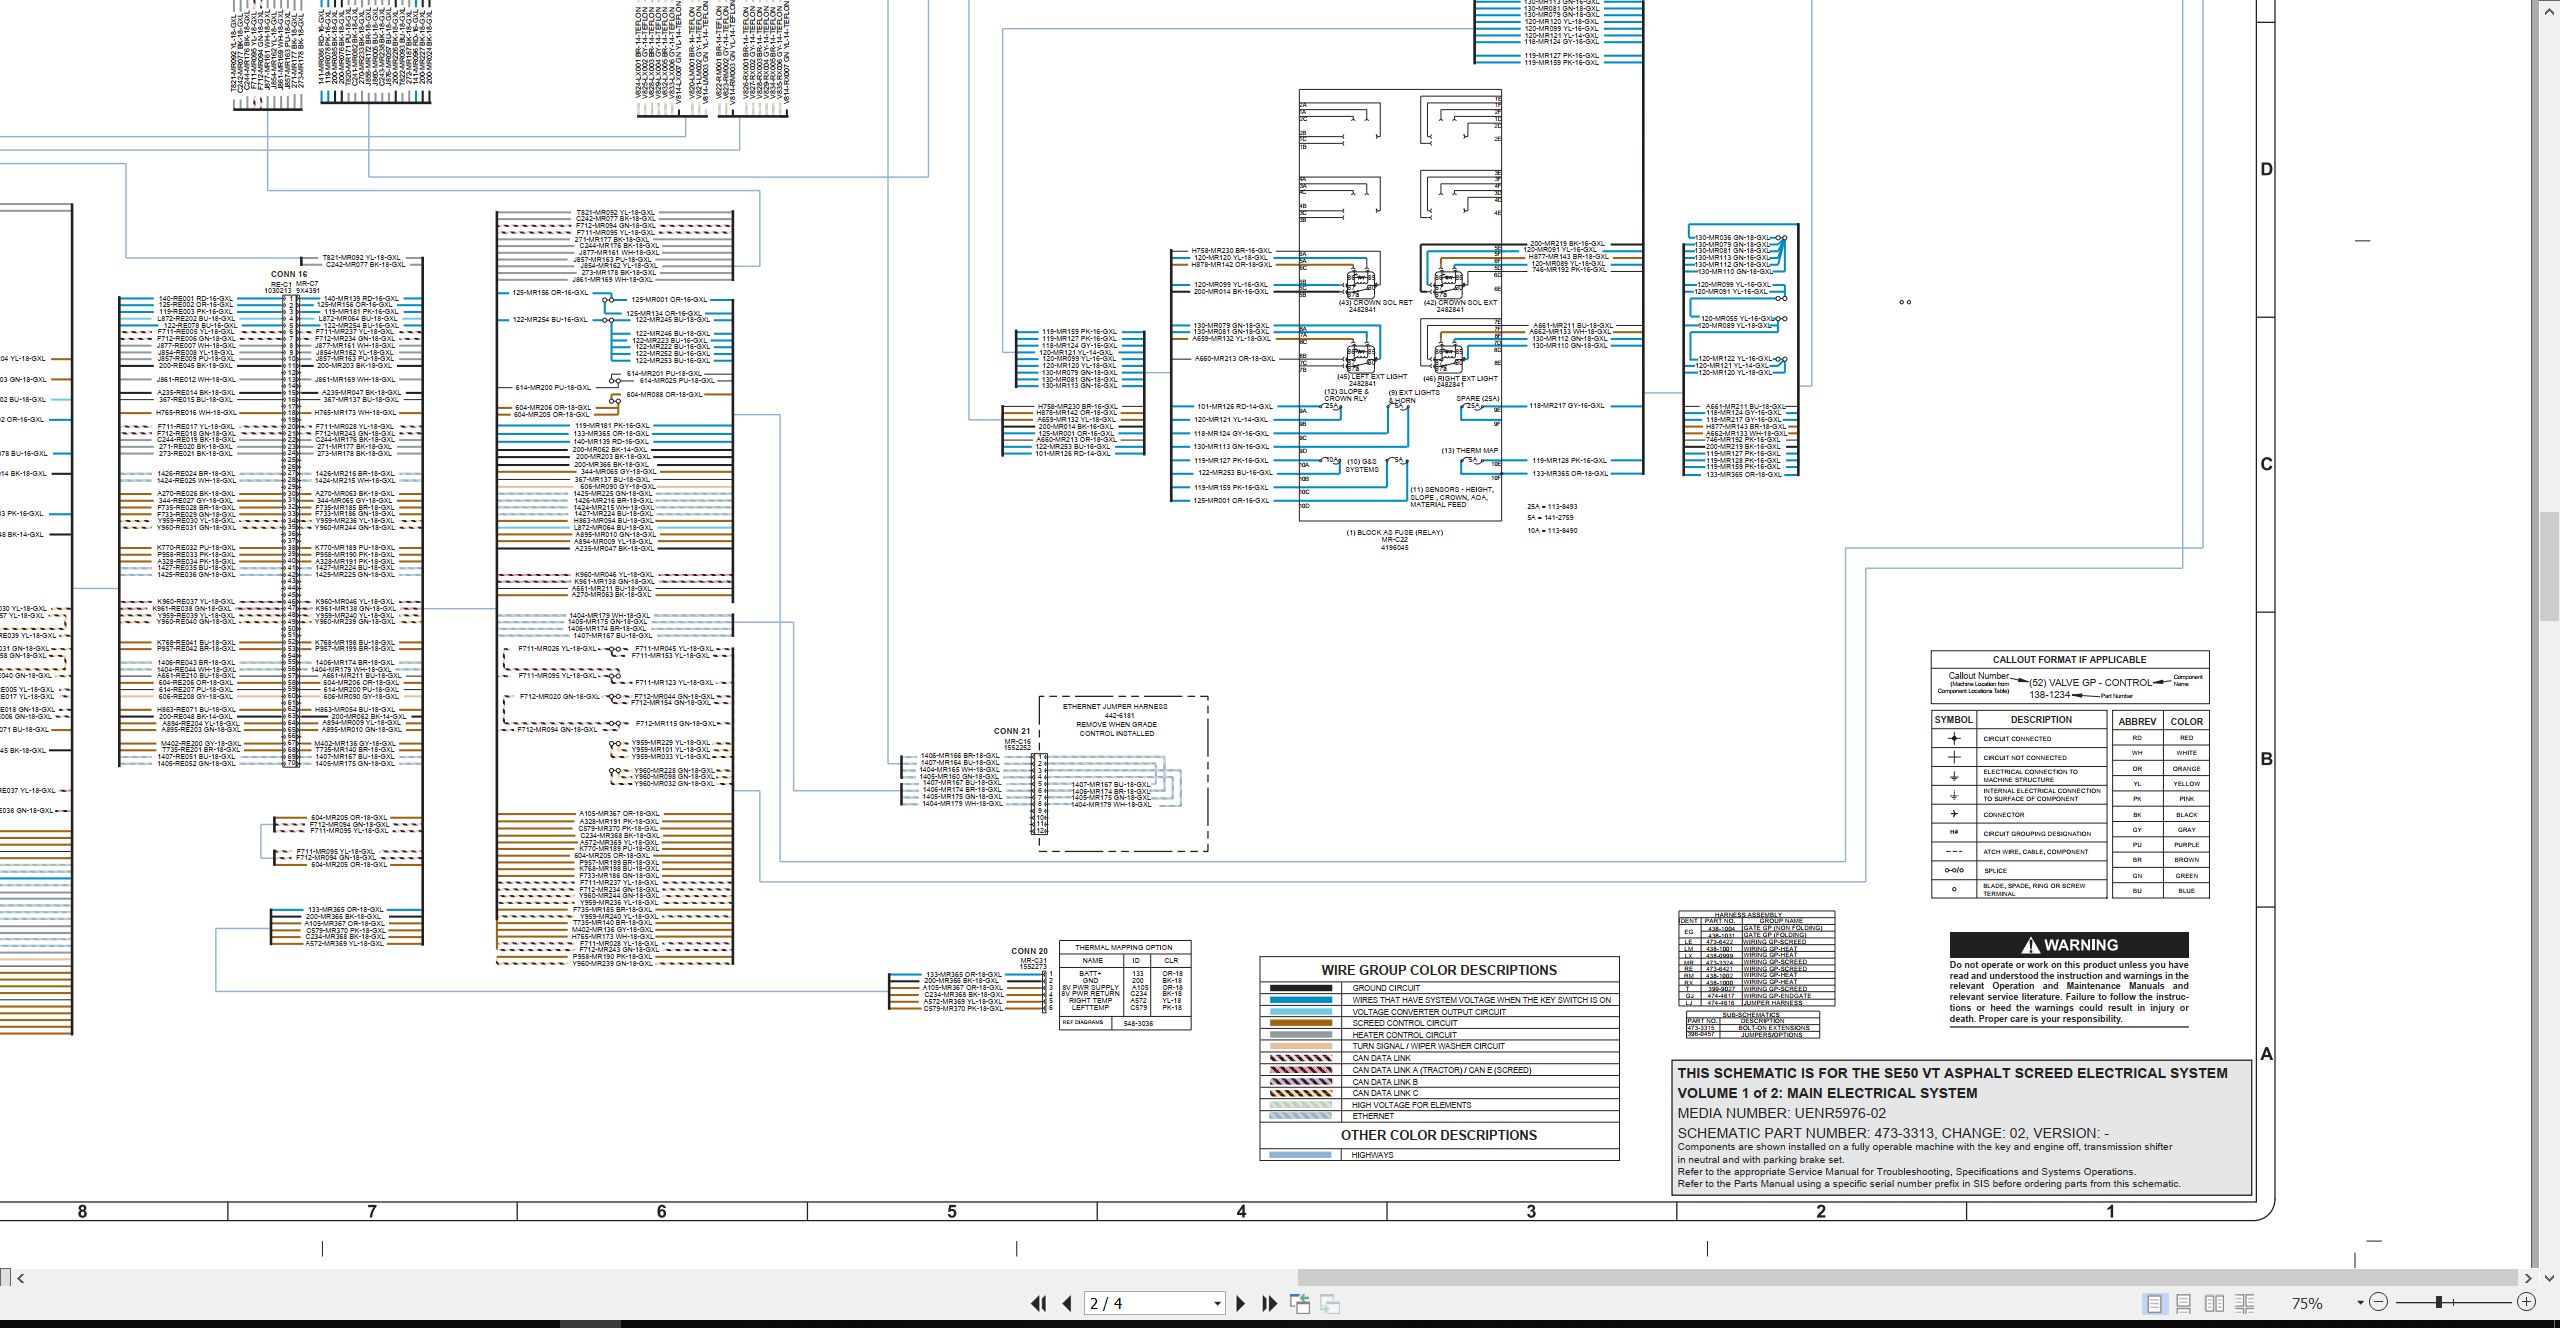Click the zoom in plus button
The height and width of the screenshot is (1328, 2560).
(x=2526, y=1302)
